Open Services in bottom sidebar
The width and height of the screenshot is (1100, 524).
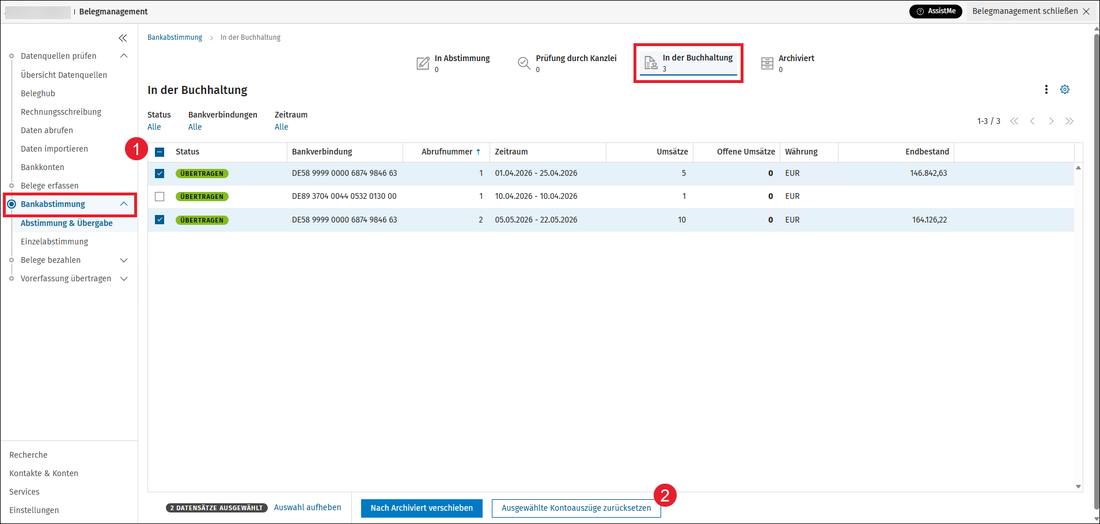25,492
